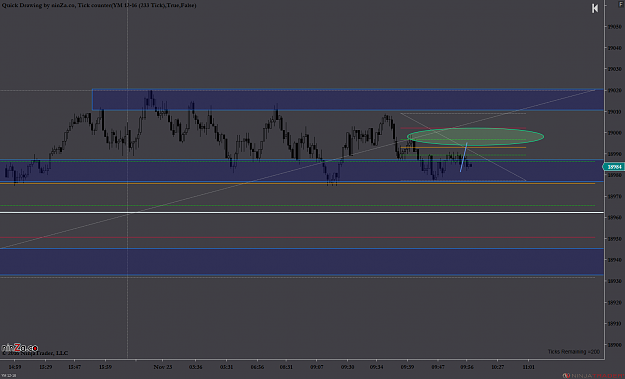Click the Nov 23 date label on time axis

[x=163, y=367]
